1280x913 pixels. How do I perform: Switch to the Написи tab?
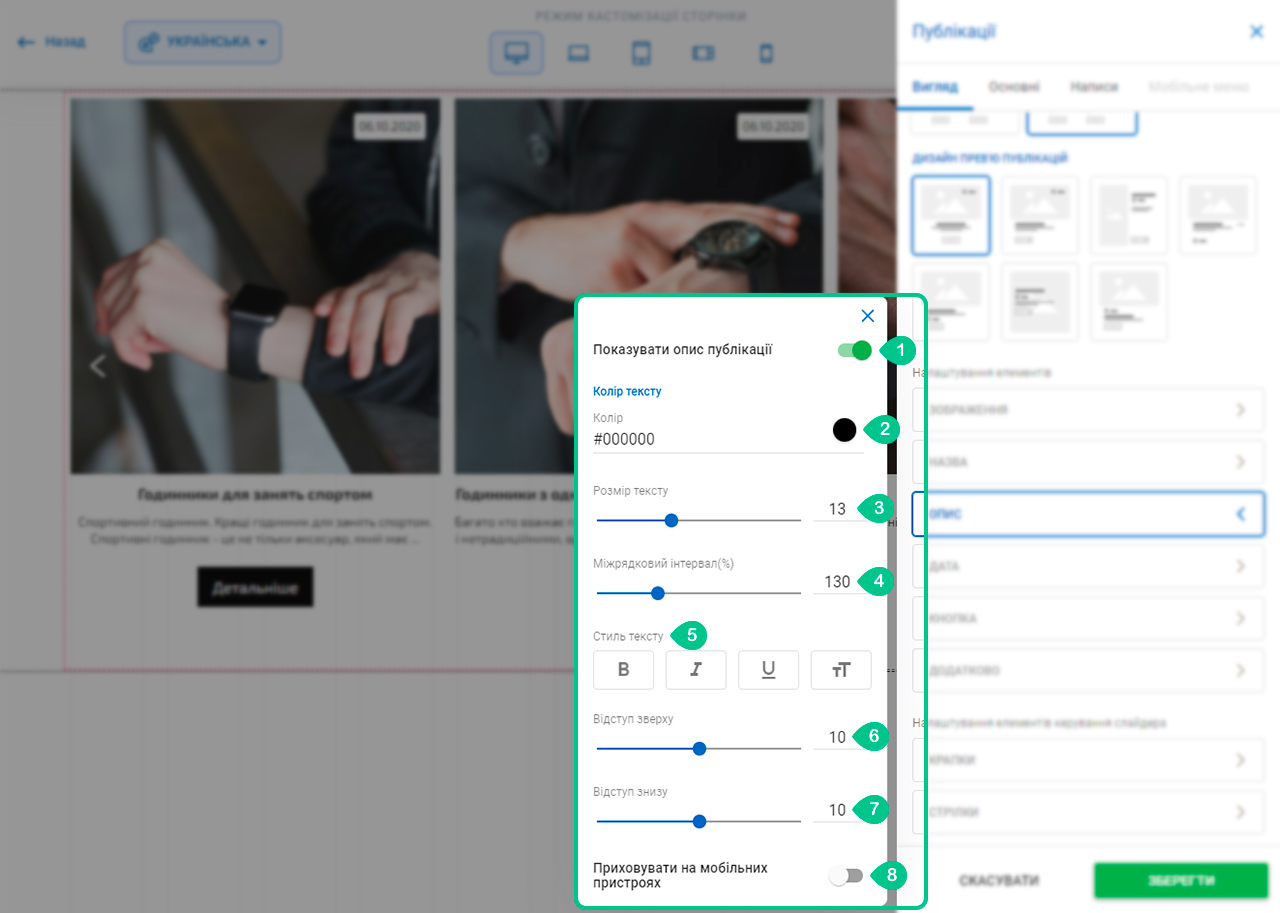[1094, 87]
